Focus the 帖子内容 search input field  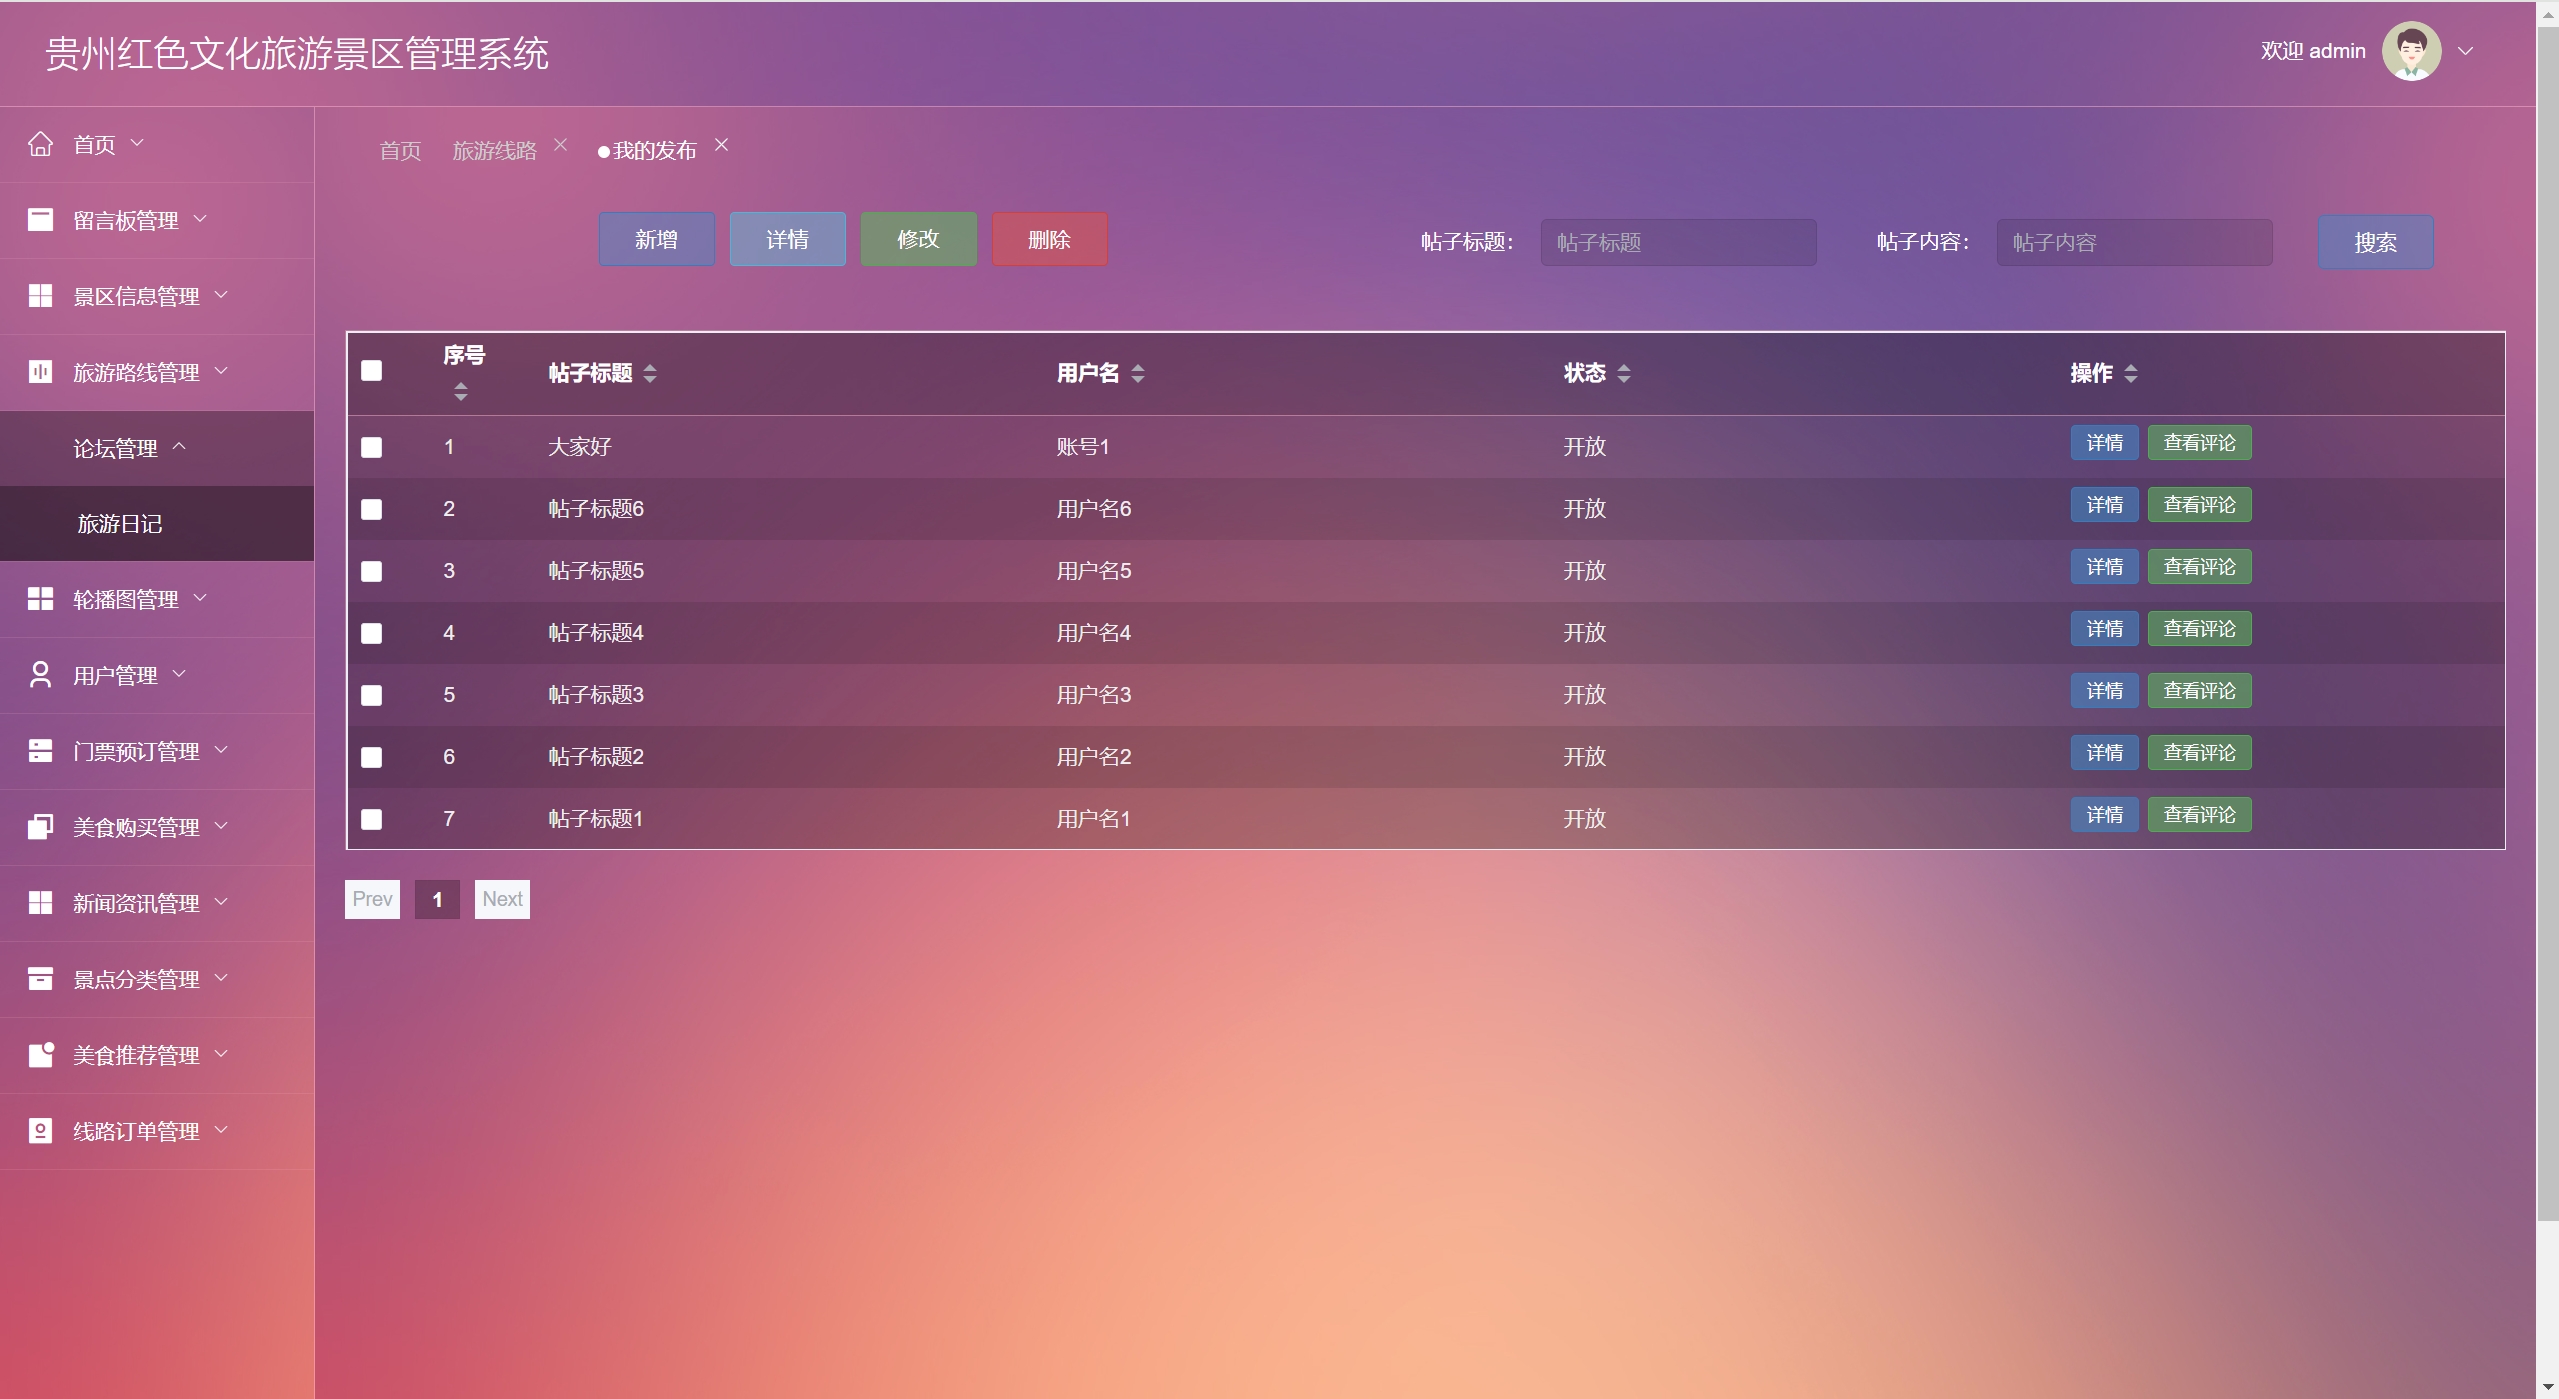click(x=2133, y=242)
